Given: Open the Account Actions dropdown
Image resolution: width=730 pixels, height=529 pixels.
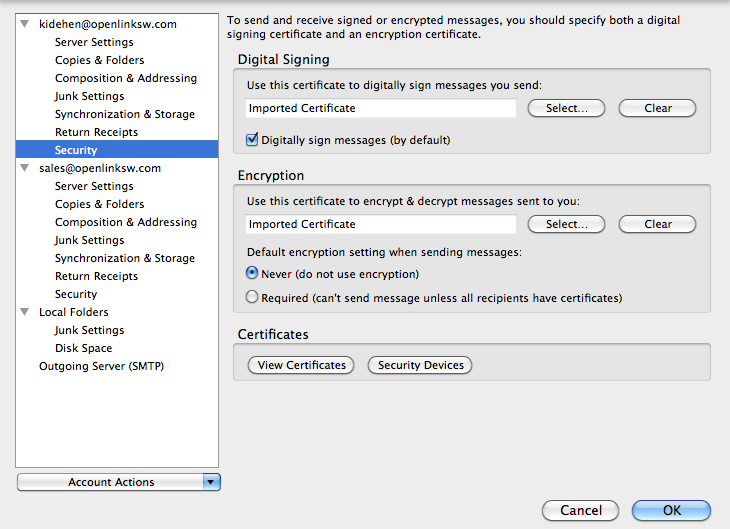Looking at the screenshot, I should [x=119, y=482].
